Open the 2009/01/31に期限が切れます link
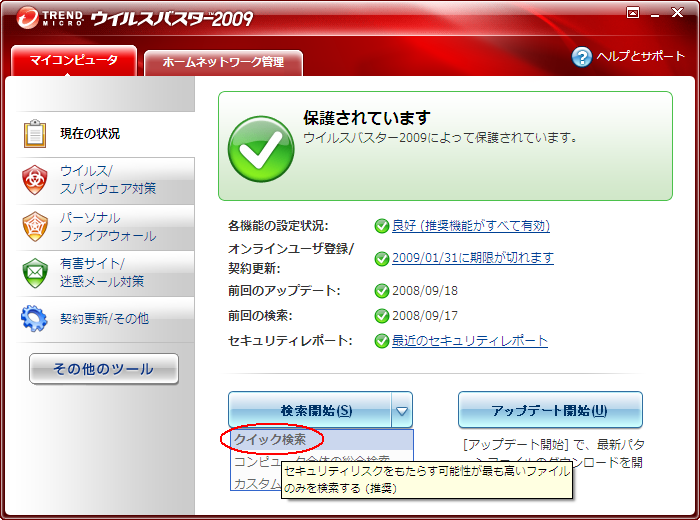 (x=473, y=258)
